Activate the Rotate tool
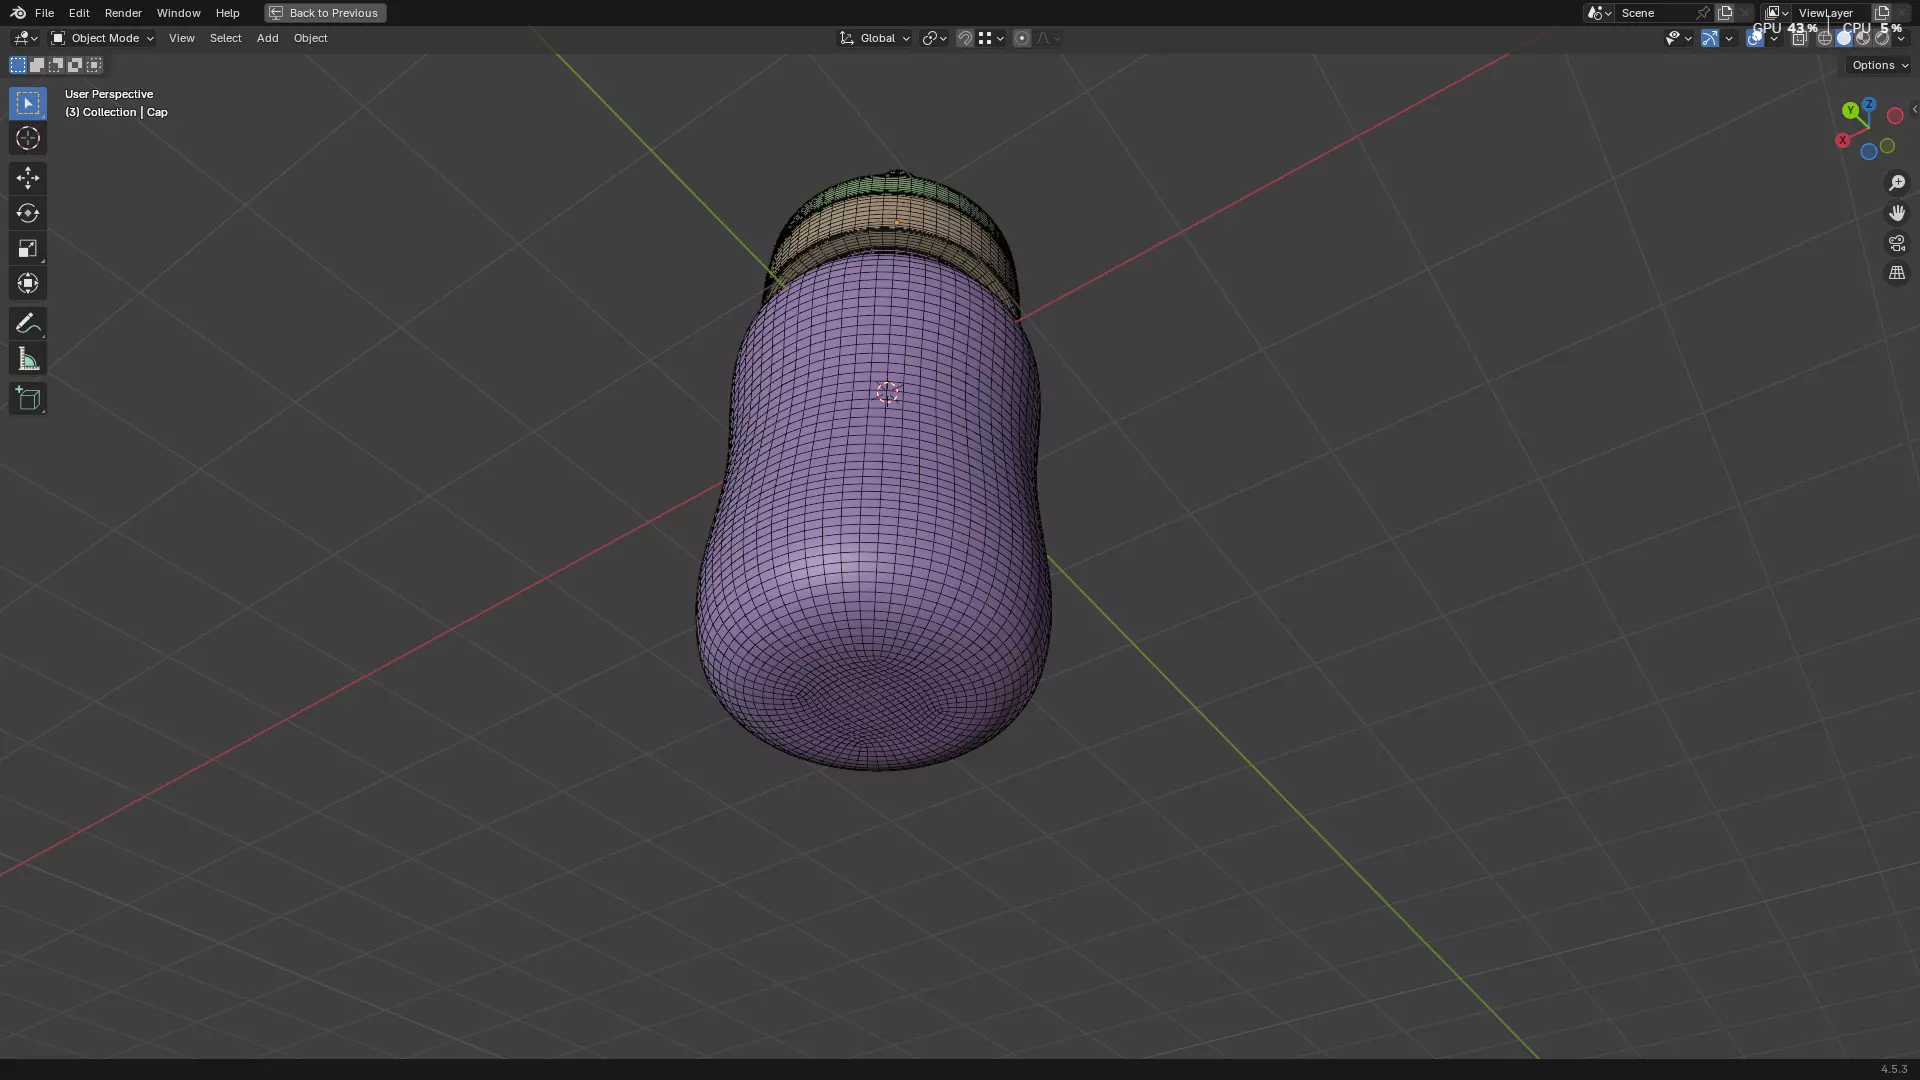Screen dimensions: 1920x1080 28,213
